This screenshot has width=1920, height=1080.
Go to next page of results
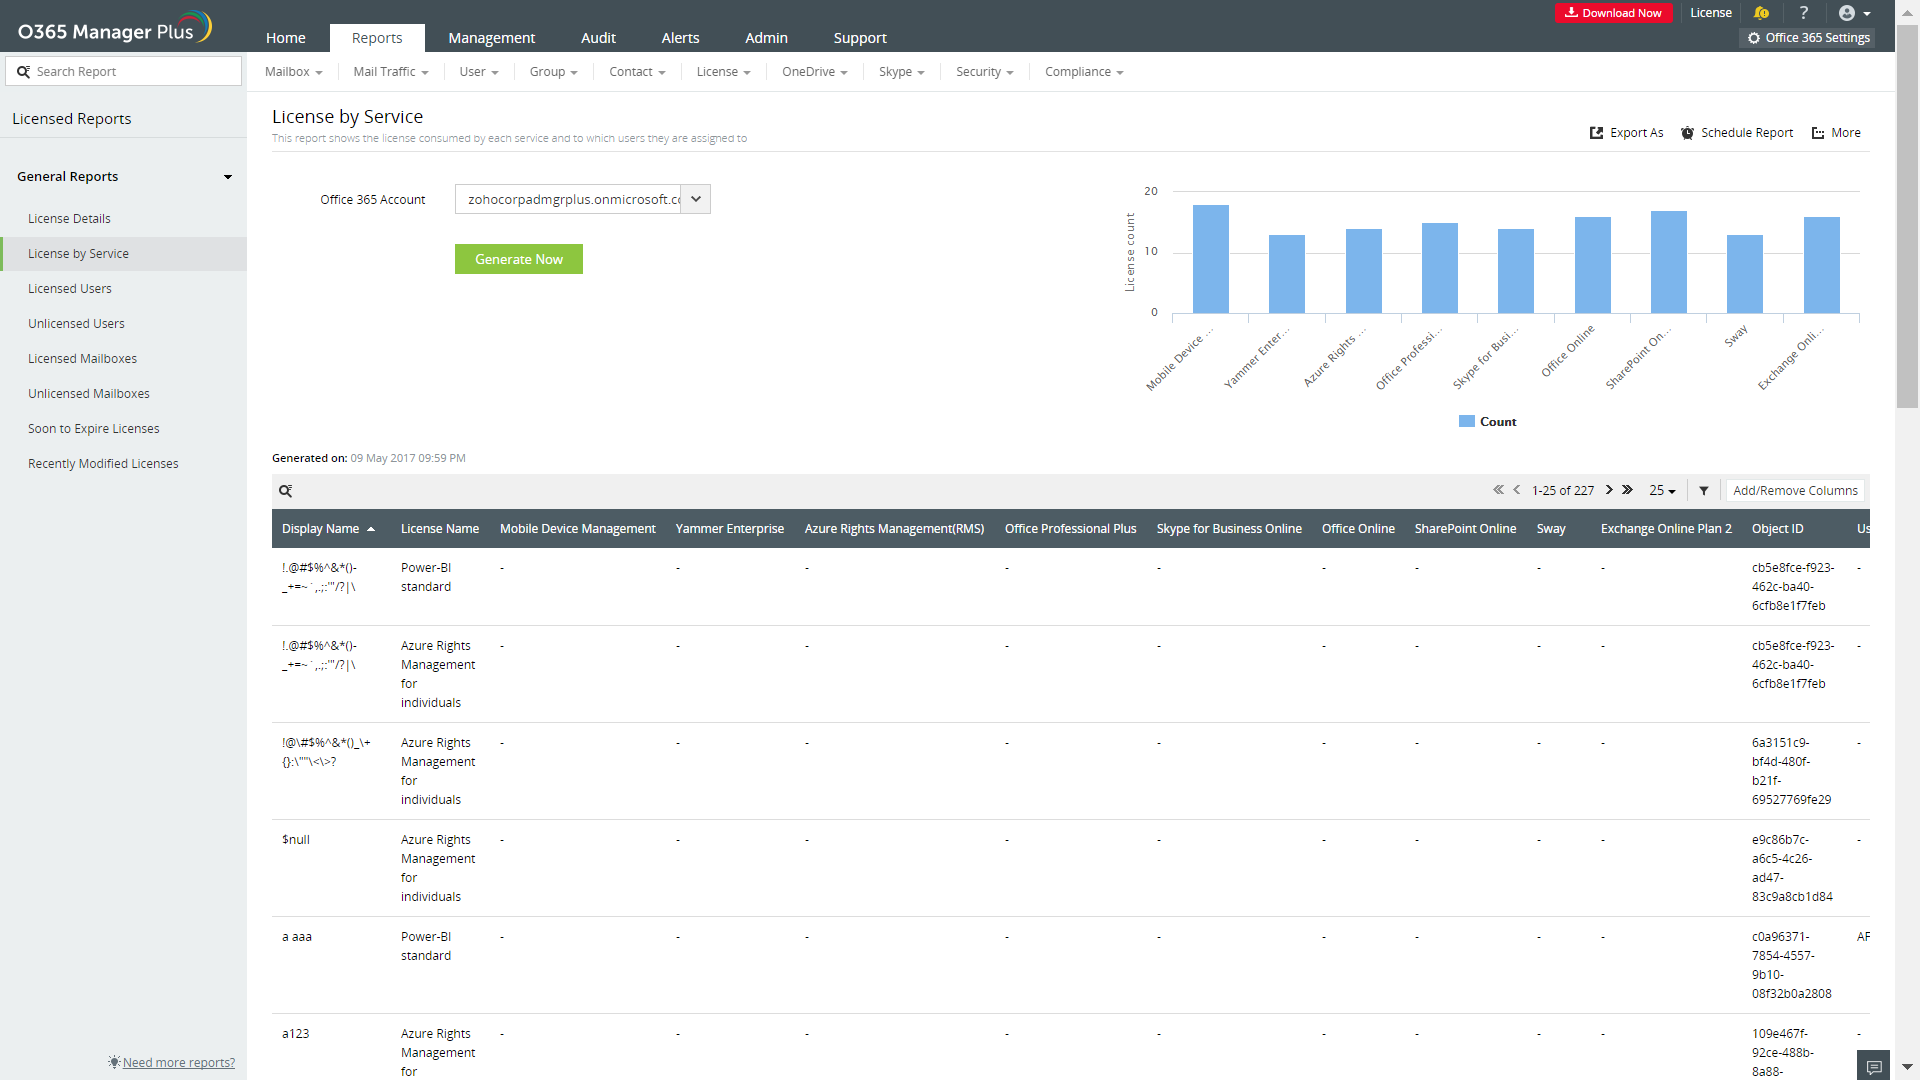point(1609,490)
